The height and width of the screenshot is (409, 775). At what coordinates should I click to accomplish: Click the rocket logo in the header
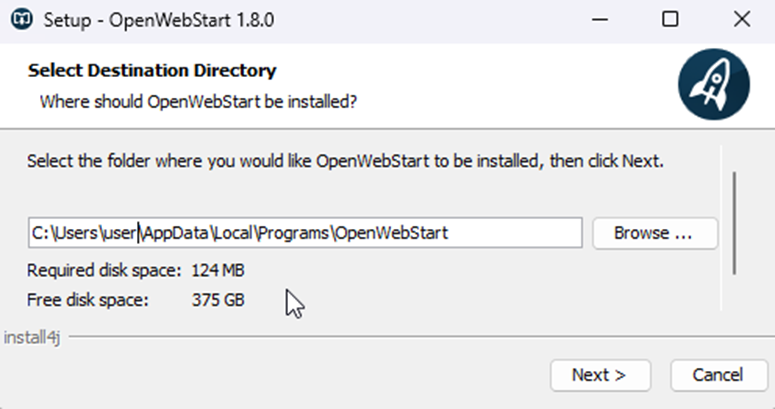pos(714,84)
